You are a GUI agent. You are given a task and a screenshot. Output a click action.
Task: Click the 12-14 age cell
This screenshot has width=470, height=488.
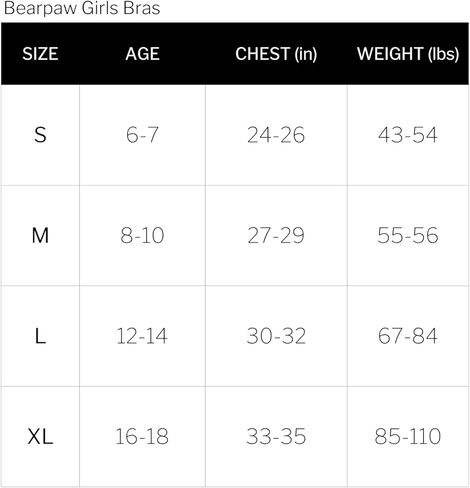(x=142, y=336)
